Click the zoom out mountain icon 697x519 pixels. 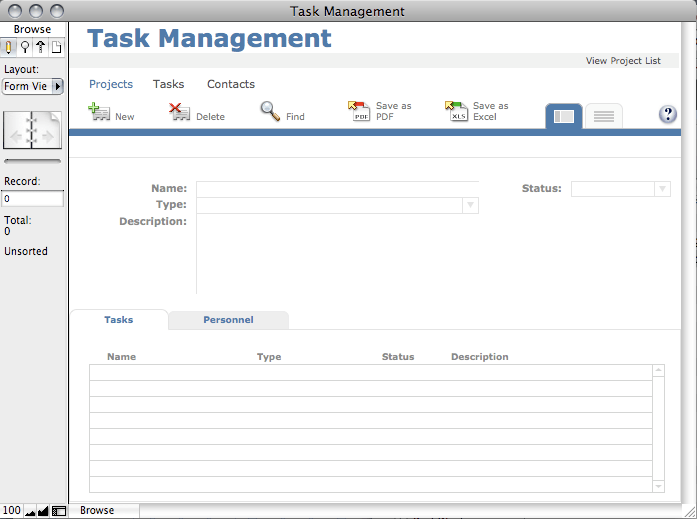click(30, 511)
